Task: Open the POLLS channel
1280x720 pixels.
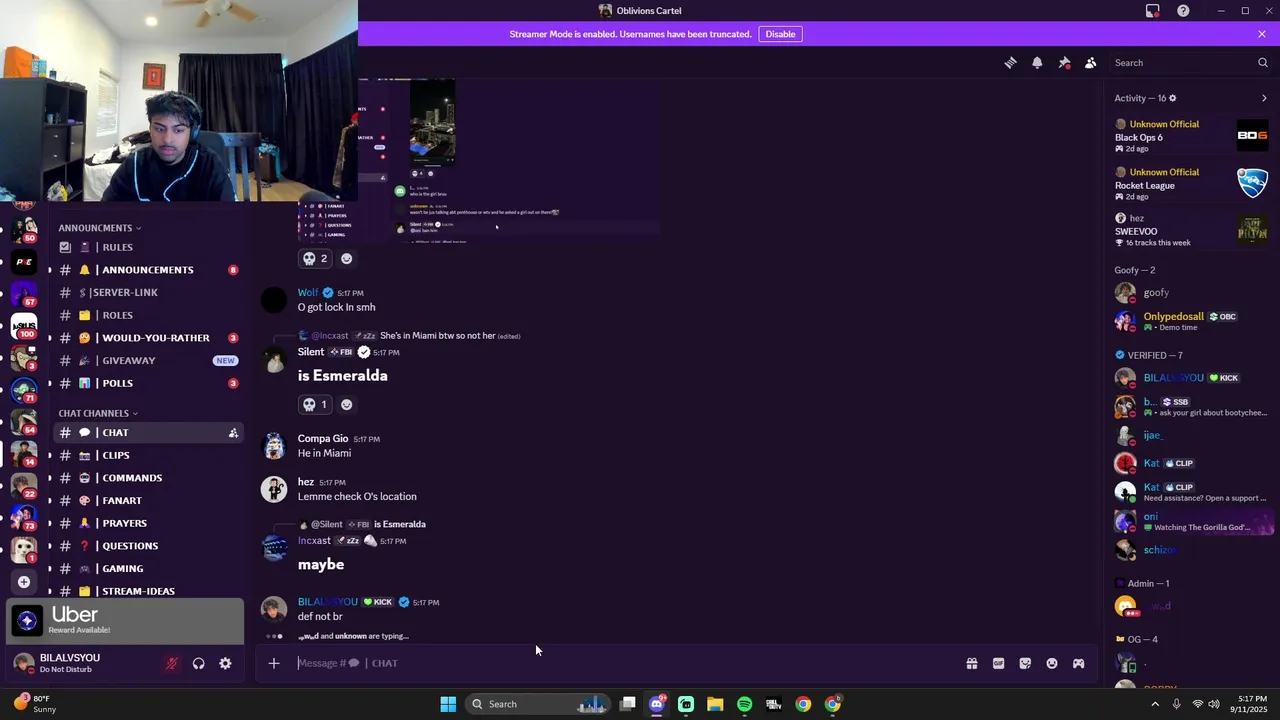Action: click(x=148, y=383)
